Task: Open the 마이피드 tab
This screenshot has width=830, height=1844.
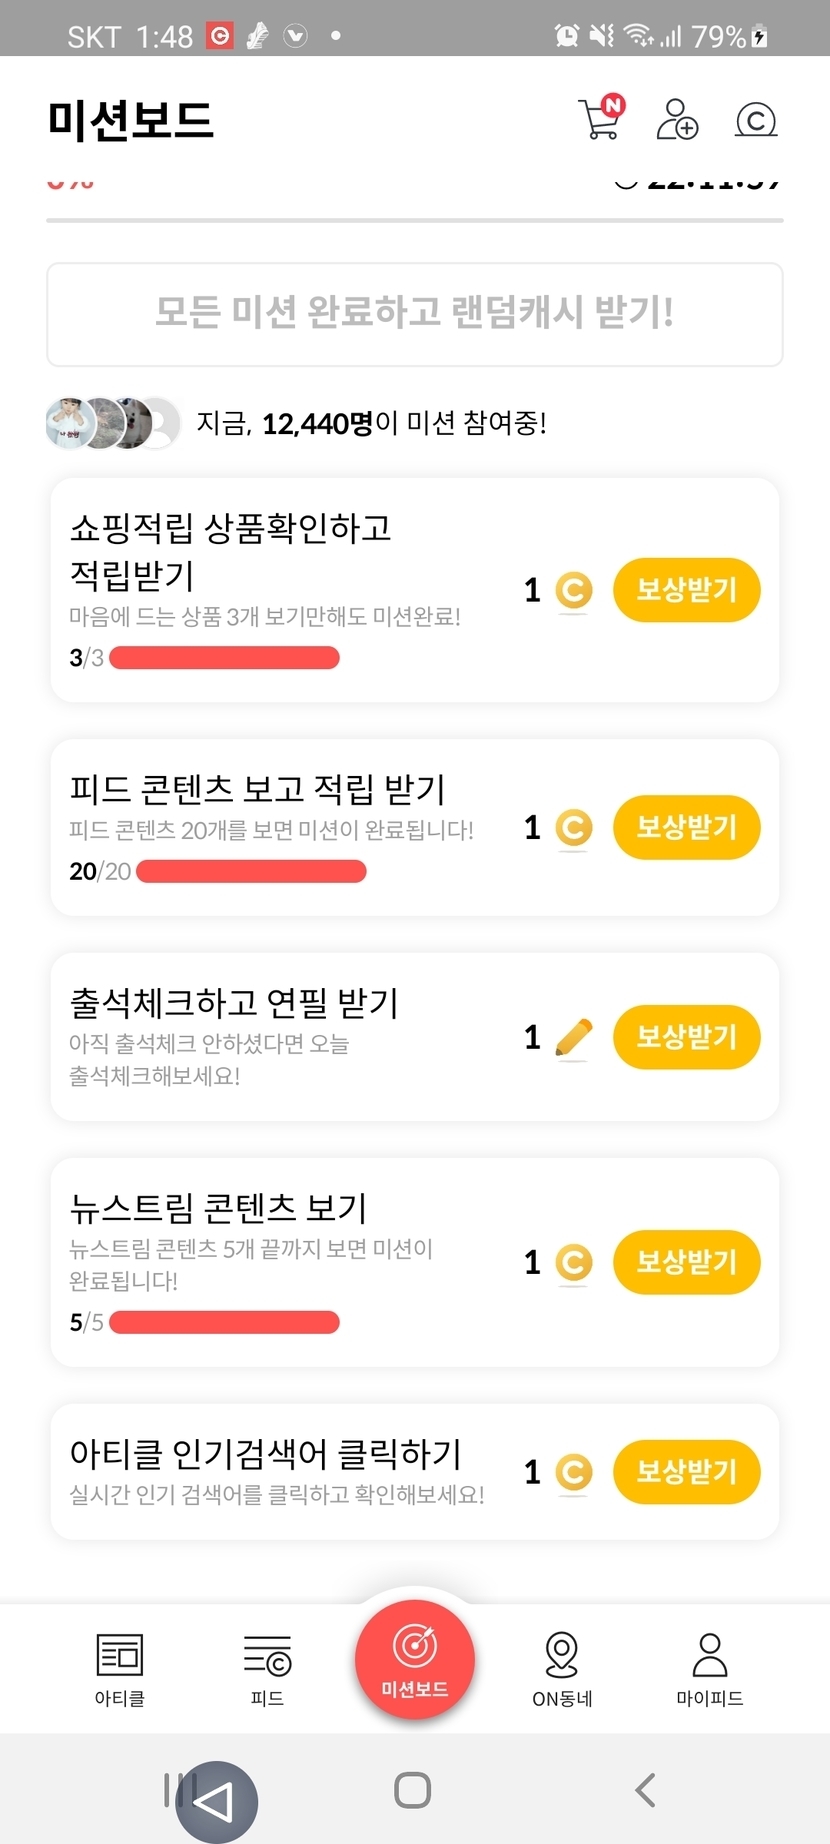Action: pos(709,1669)
